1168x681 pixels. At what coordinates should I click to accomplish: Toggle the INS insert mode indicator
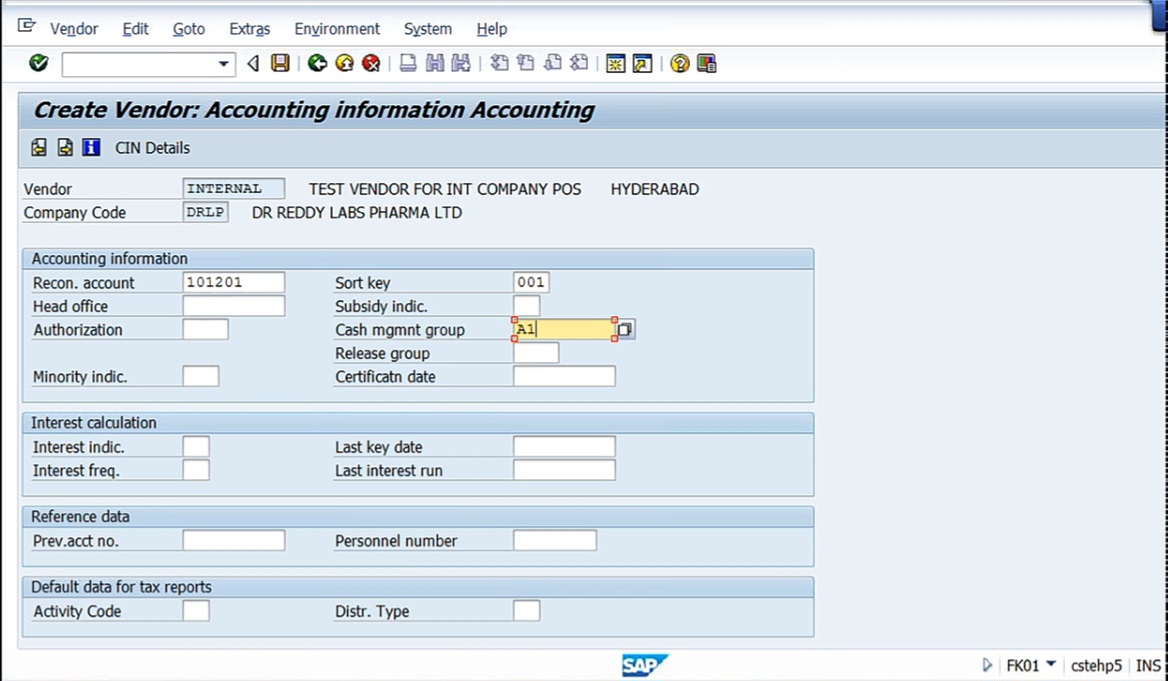click(x=1148, y=665)
